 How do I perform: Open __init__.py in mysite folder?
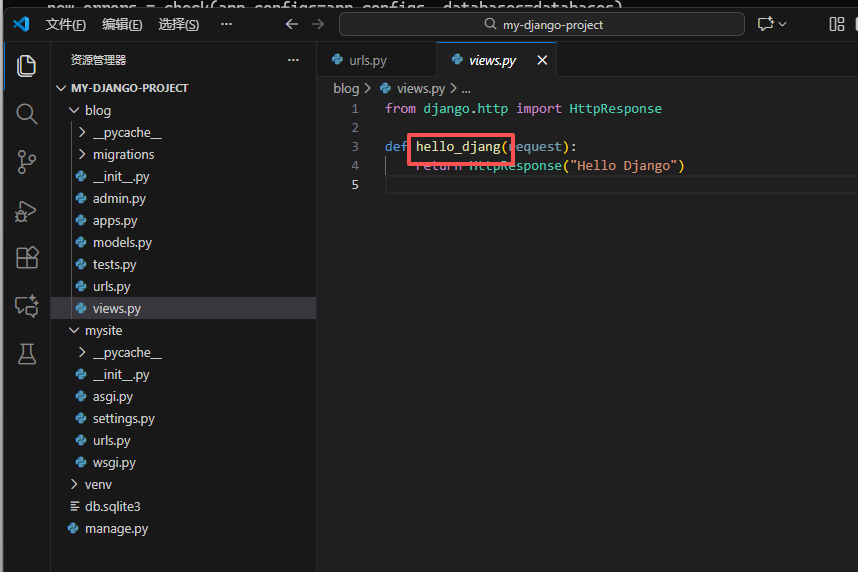[x=183, y=374]
